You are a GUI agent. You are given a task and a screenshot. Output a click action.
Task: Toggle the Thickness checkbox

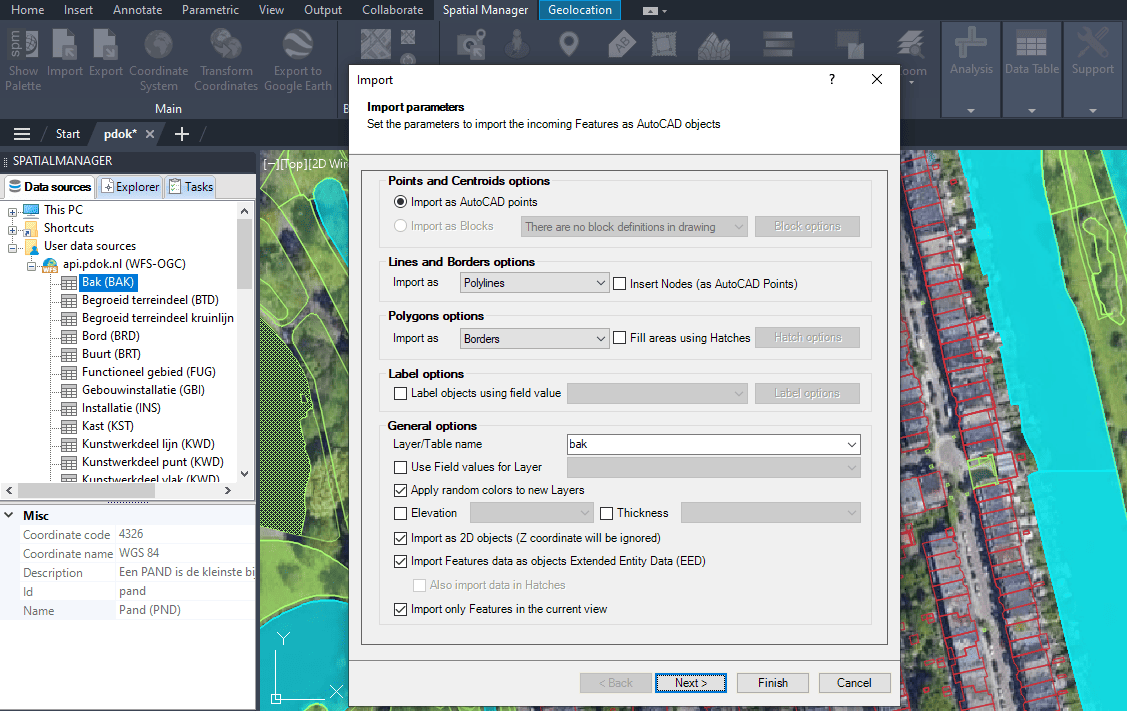[607, 513]
